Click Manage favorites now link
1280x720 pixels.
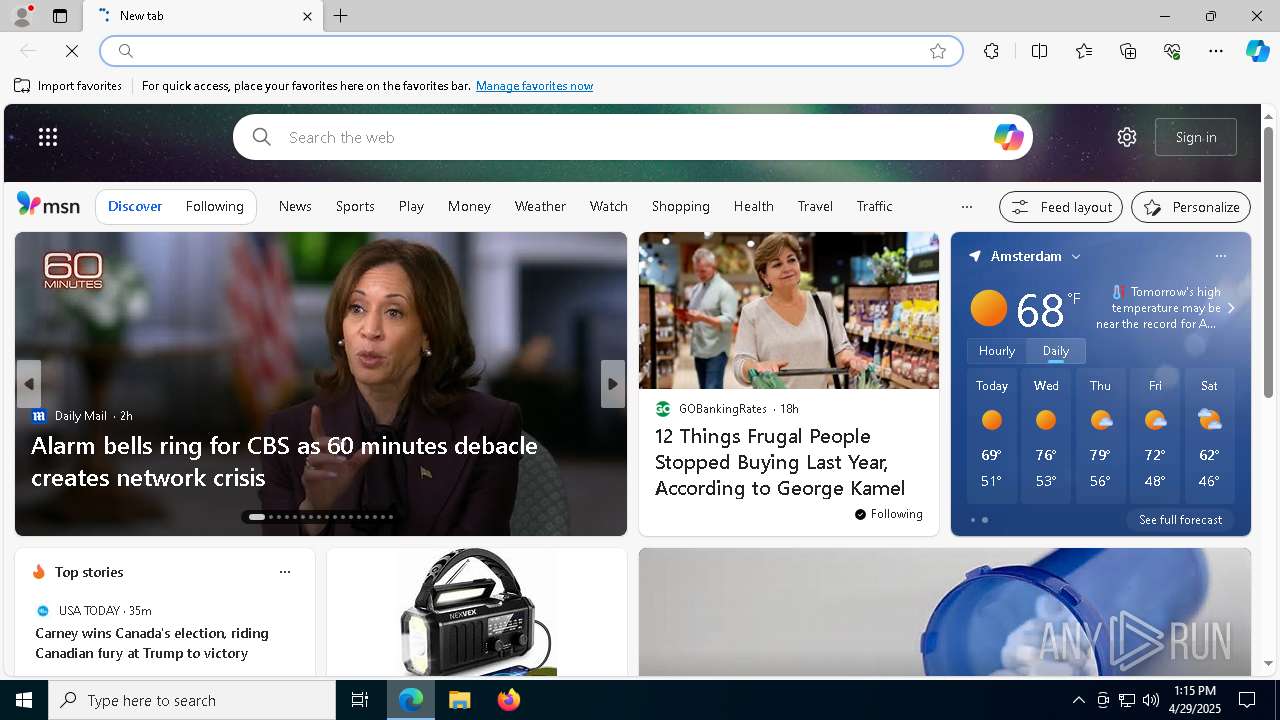pos(534,86)
